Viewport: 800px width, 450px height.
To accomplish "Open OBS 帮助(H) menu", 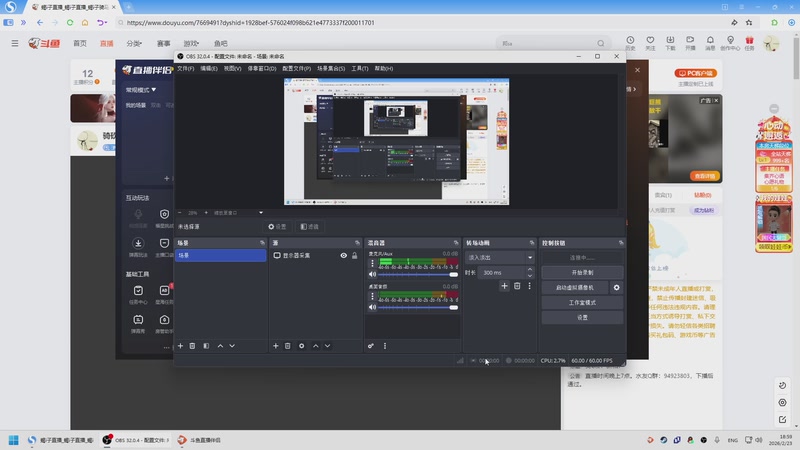I will pos(384,68).
